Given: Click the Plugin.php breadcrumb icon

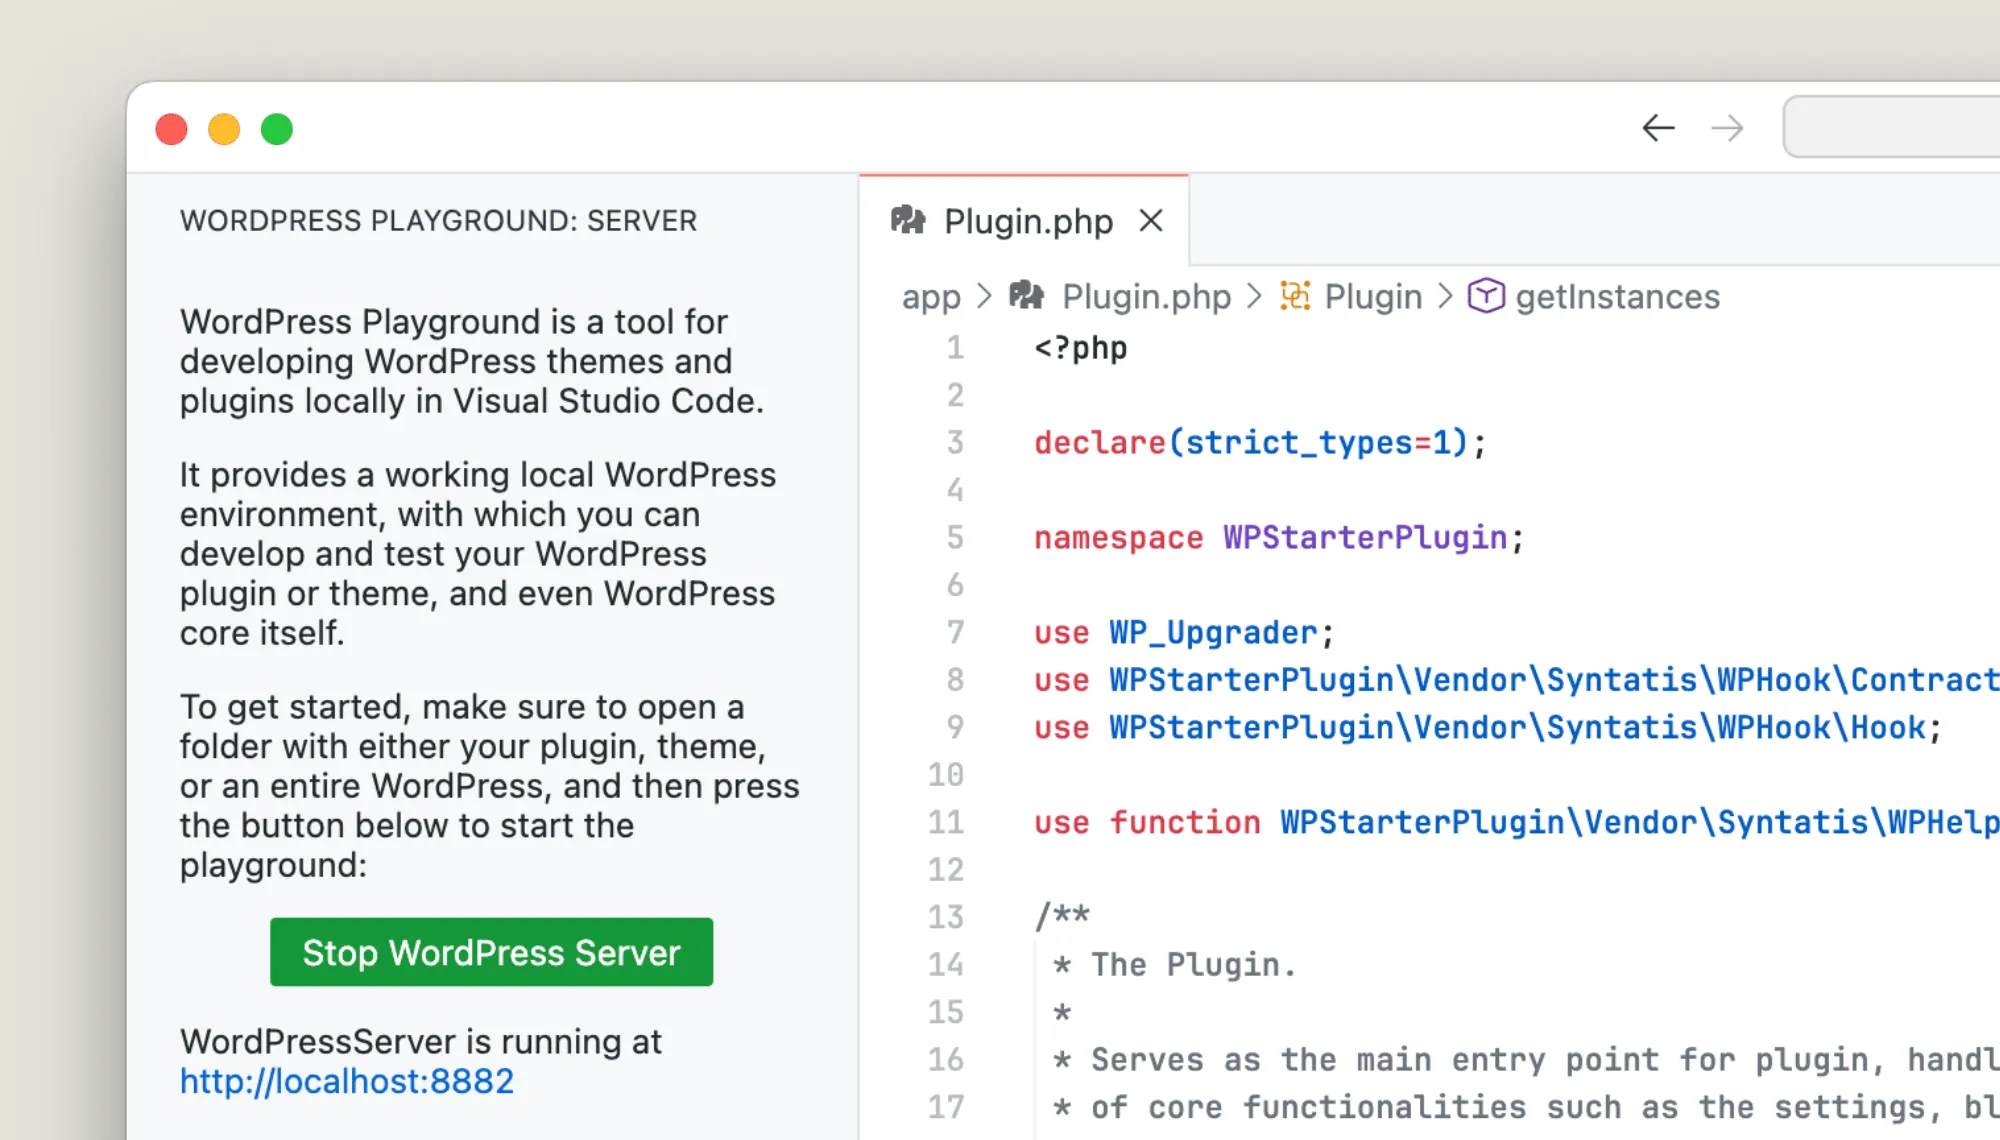Looking at the screenshot, I should pyautogui.click(x=1027, y=295).
